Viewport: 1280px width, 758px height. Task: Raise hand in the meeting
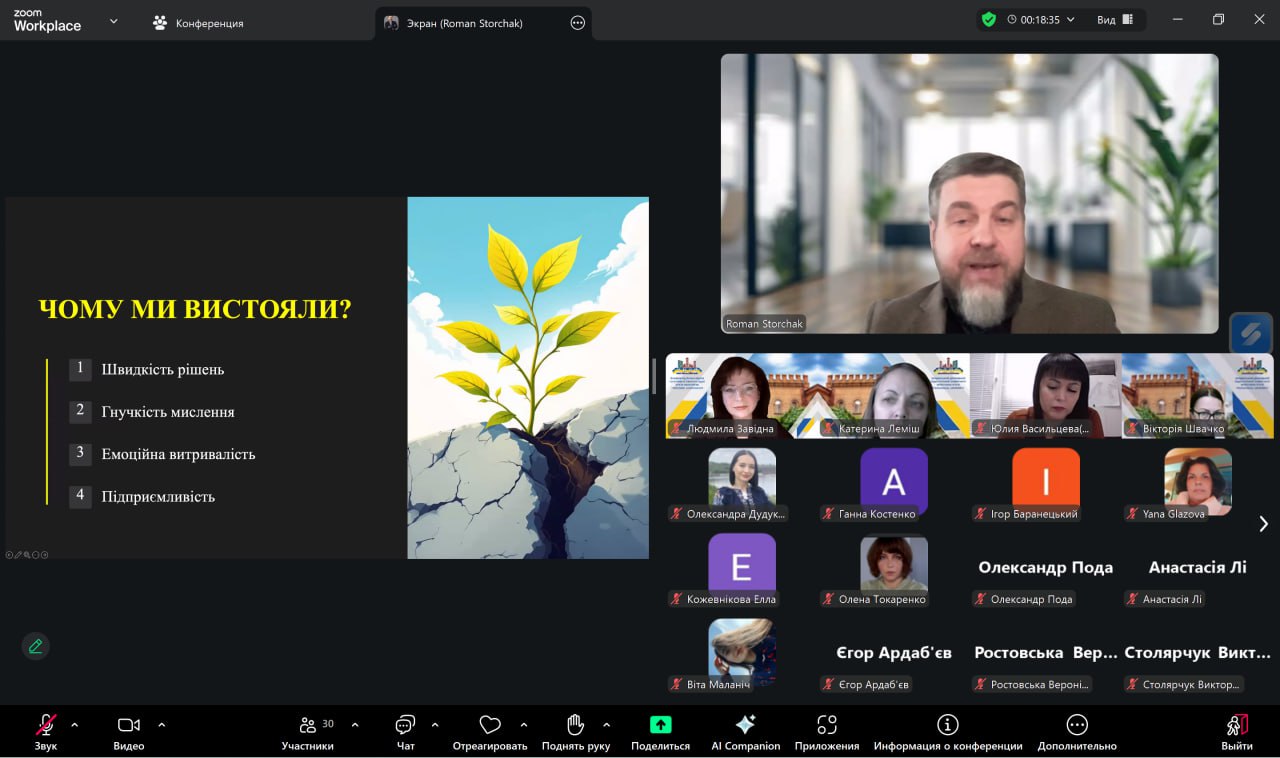(575, 731)
